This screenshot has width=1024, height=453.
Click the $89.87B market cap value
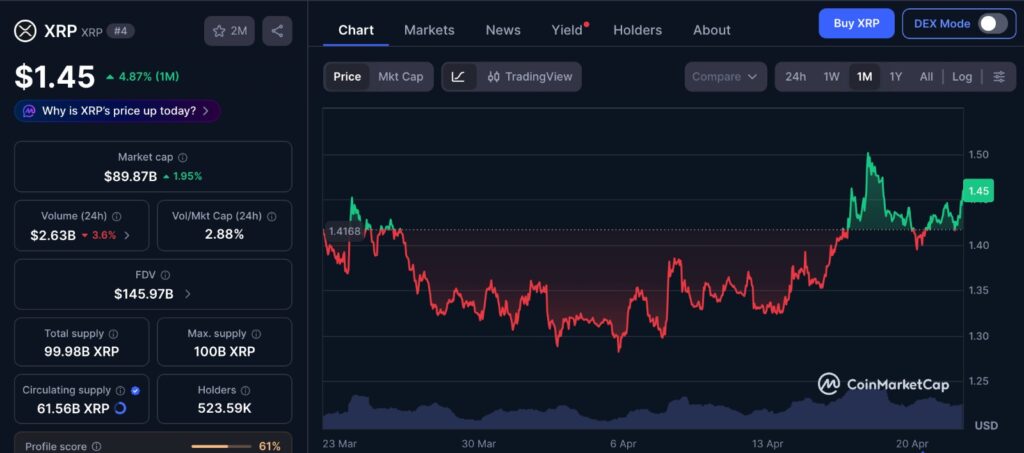pos(130,176)
